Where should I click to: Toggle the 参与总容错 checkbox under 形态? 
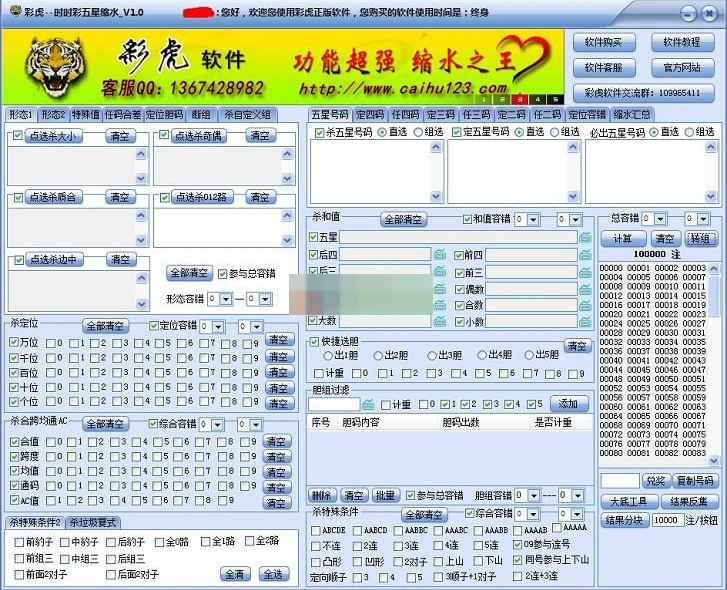(x=223, y=273)
